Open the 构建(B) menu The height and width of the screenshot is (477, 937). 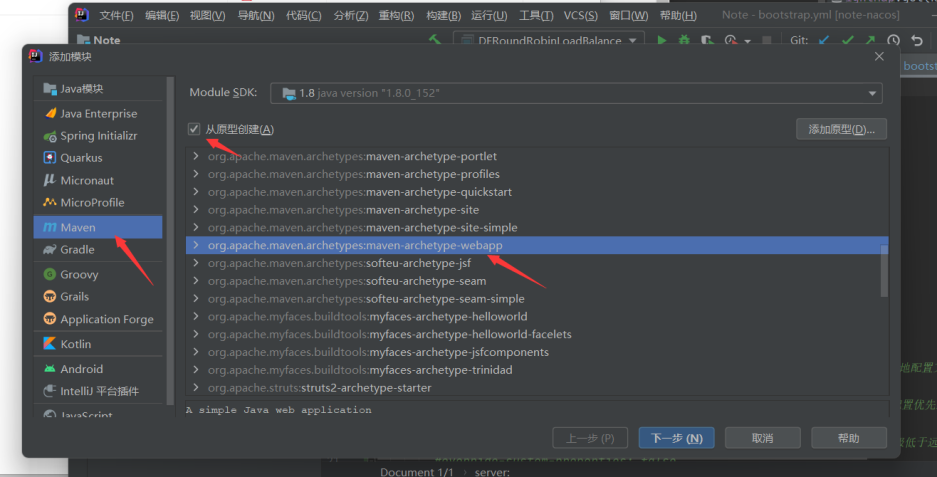[443, 16]
